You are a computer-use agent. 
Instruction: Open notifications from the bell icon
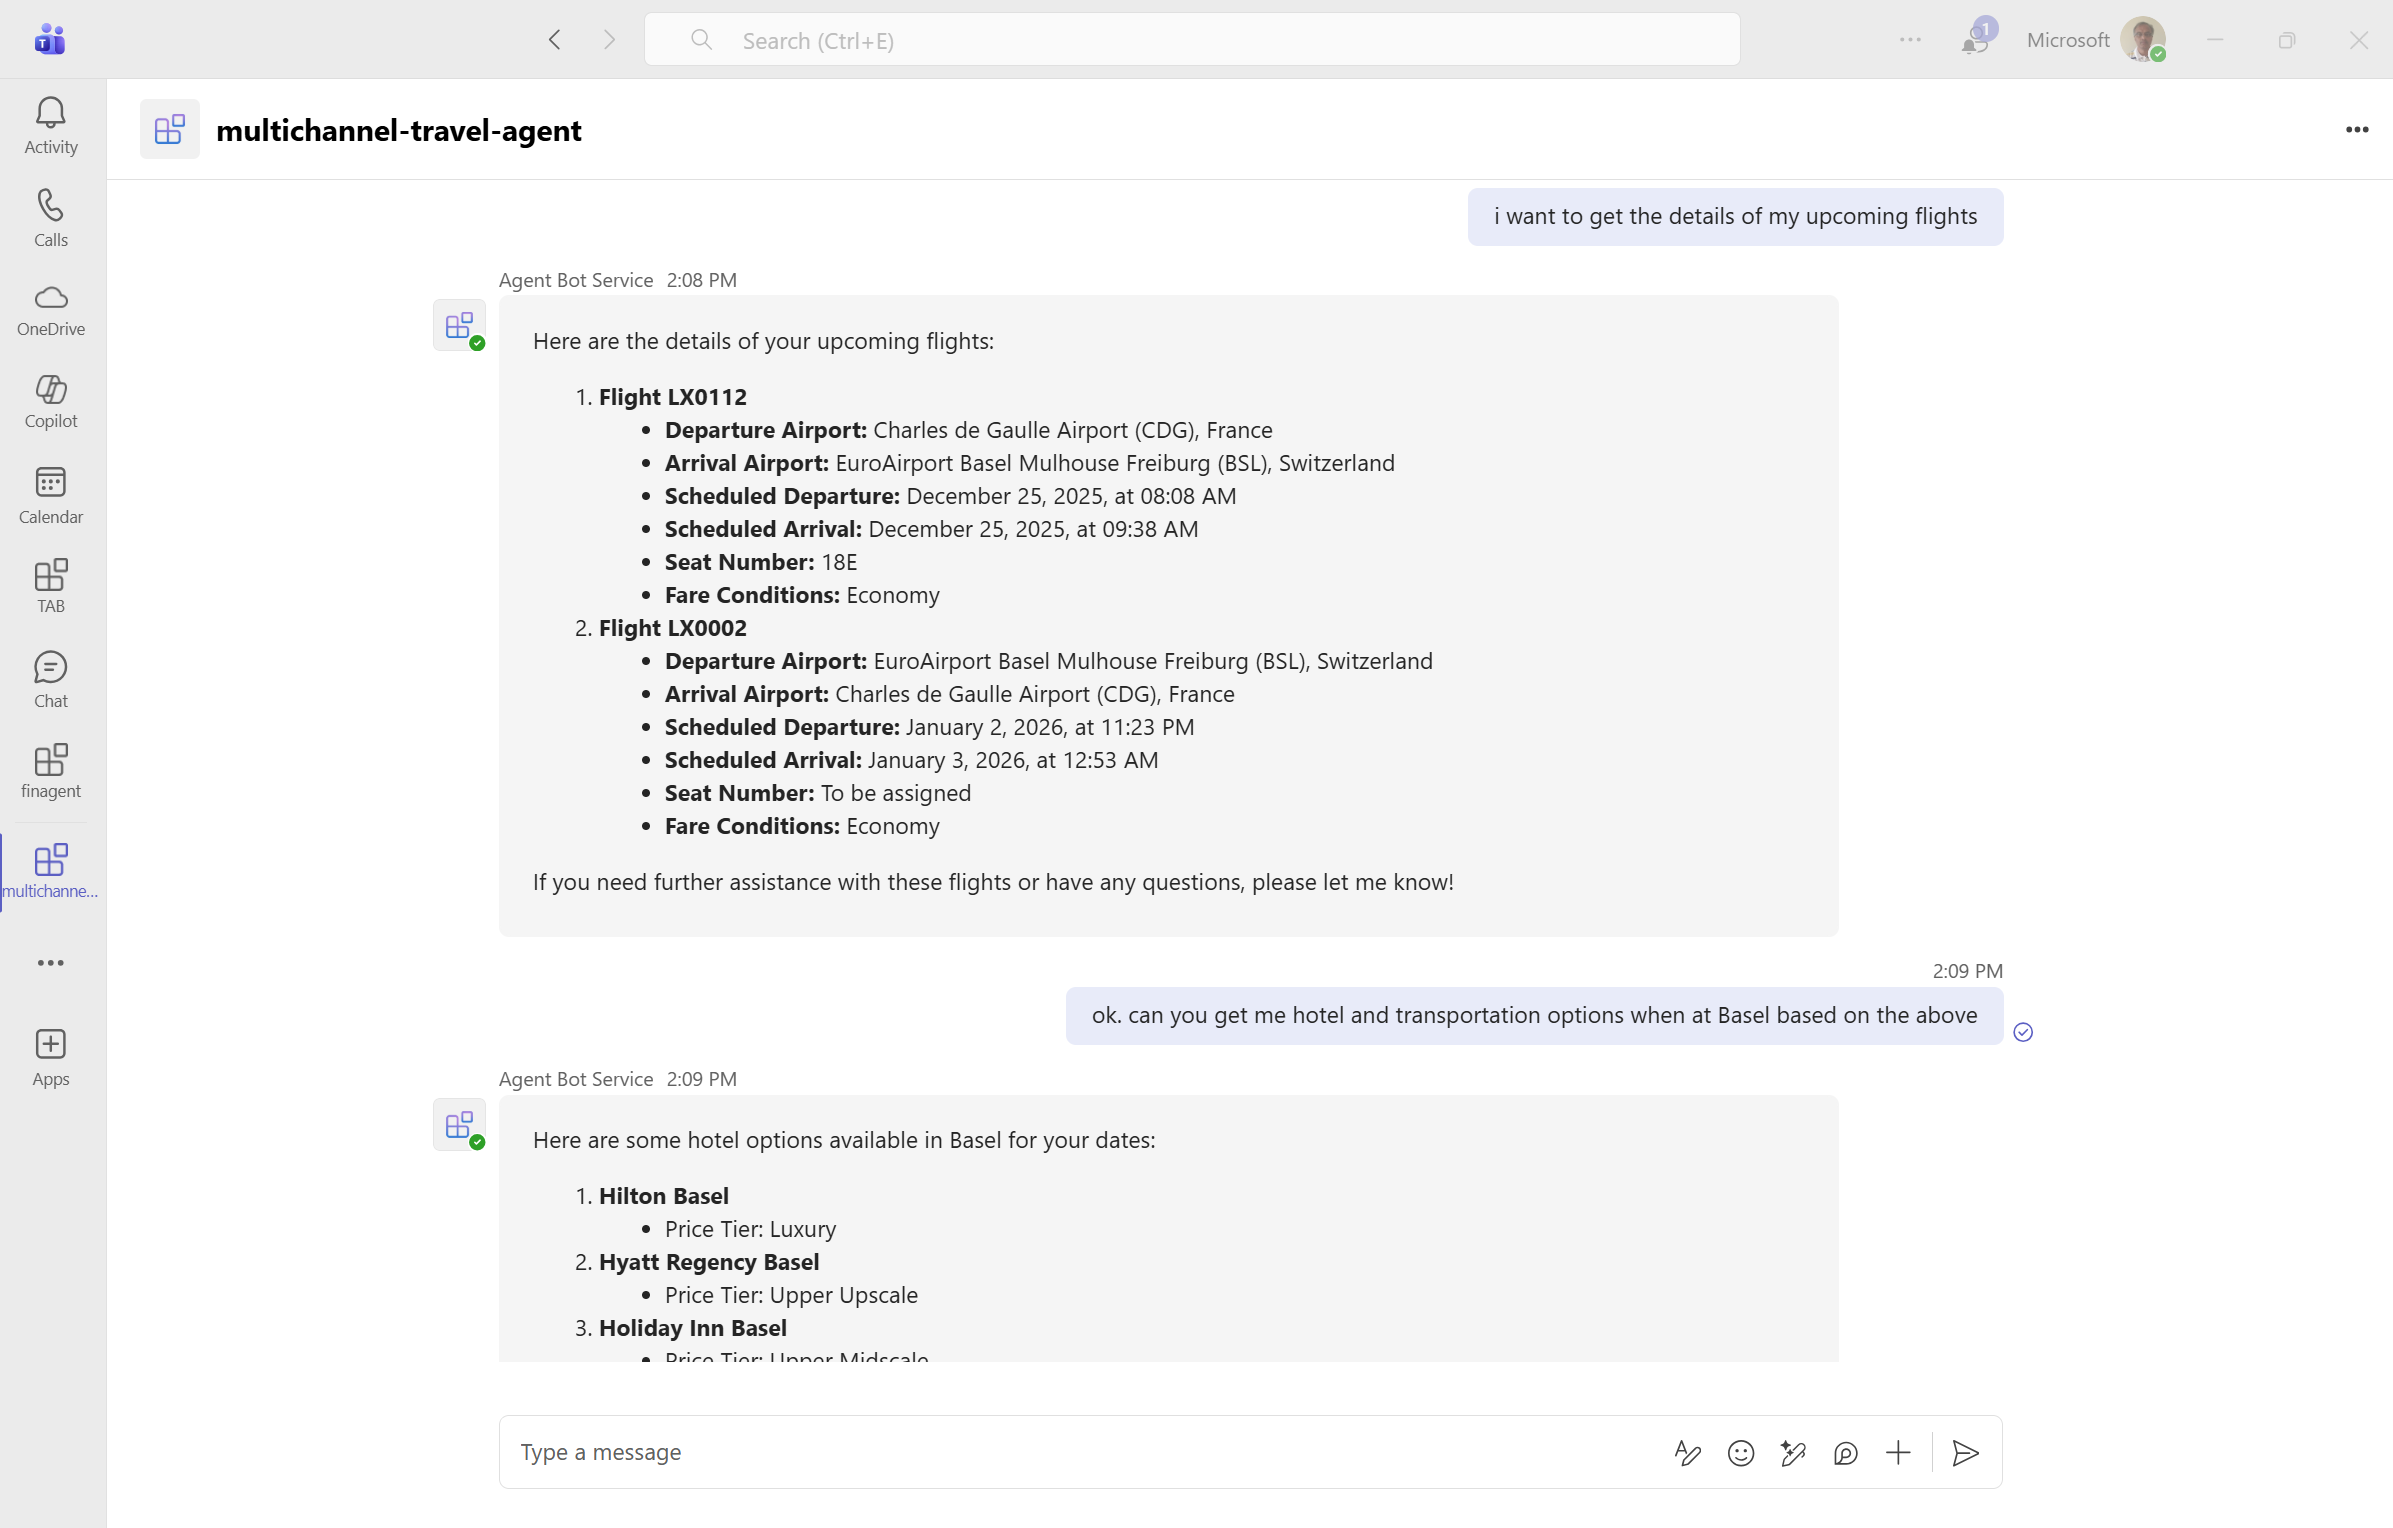point(1975,40)
